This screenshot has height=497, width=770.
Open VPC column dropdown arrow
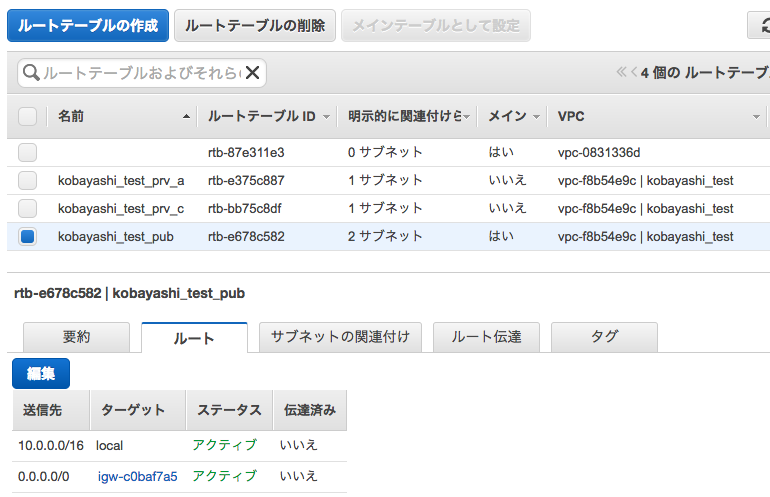(756, 117)
